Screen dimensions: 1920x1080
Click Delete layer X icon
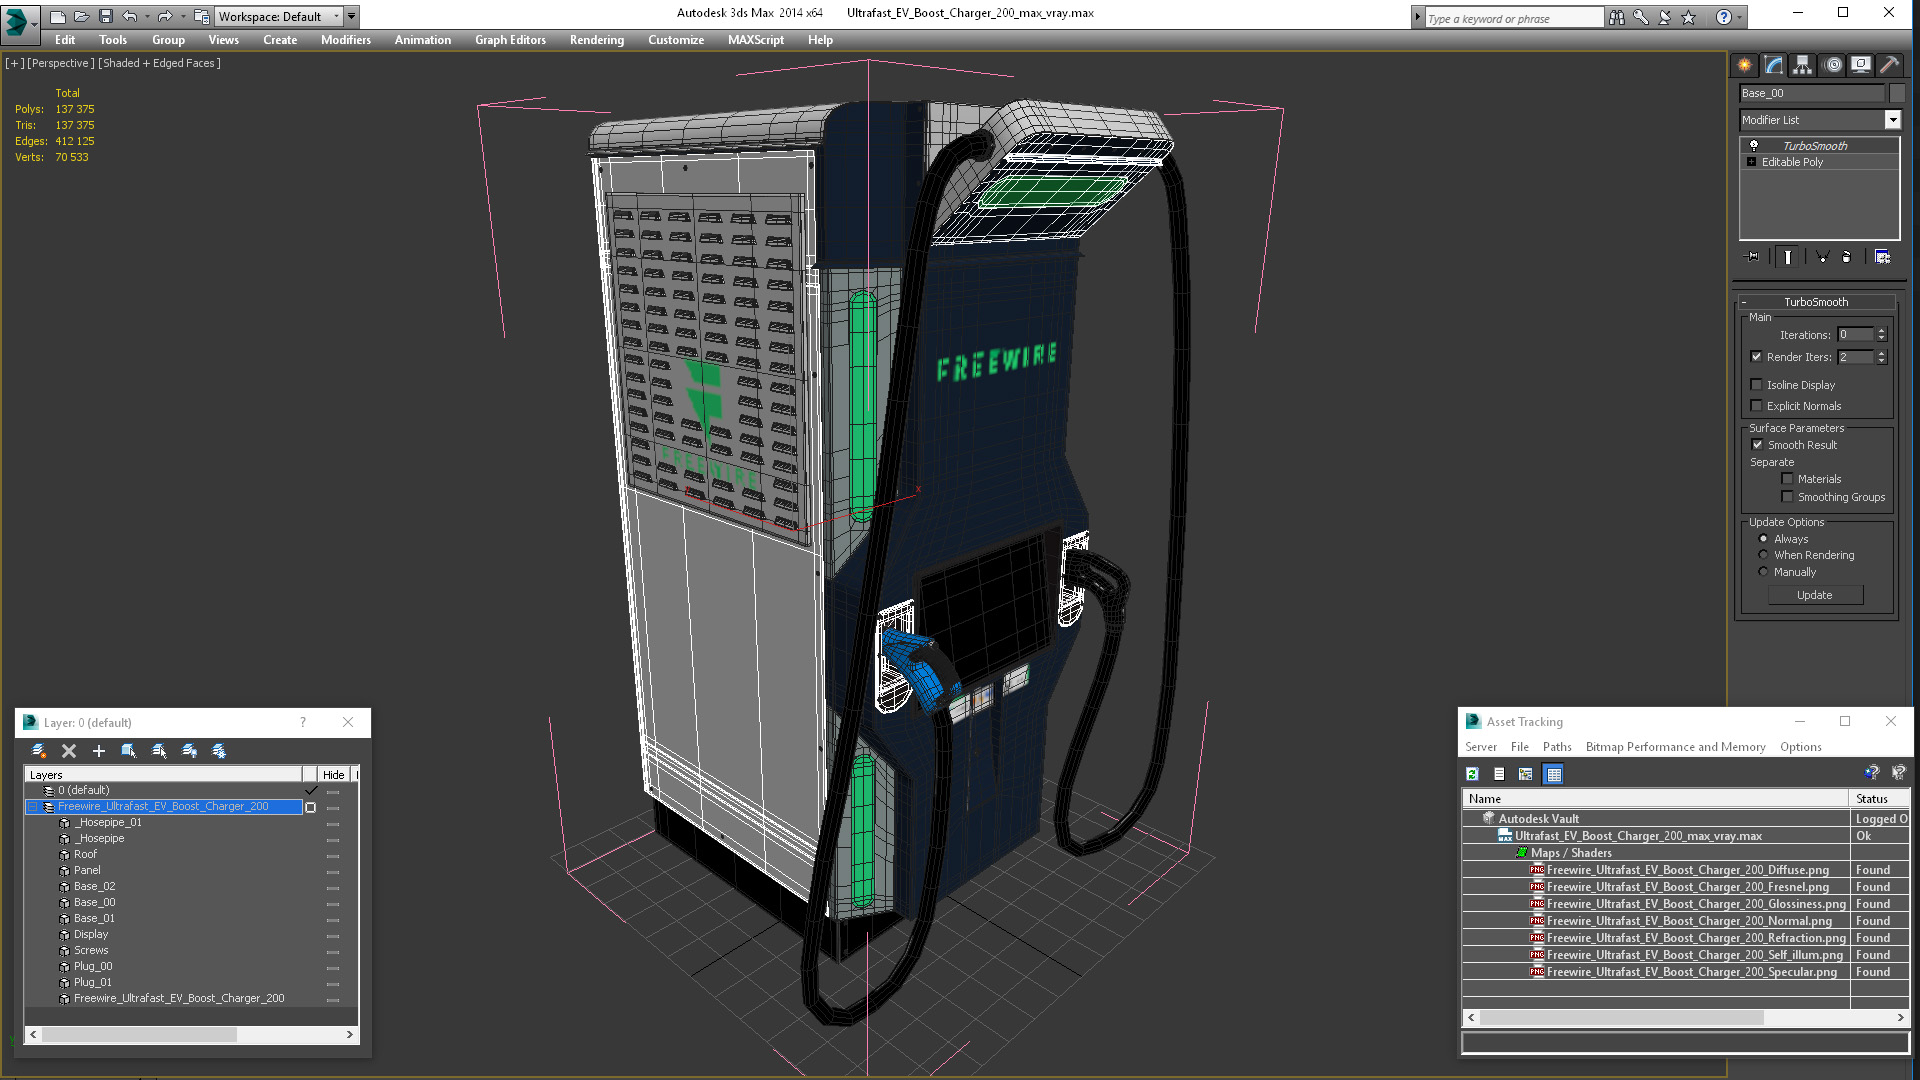[x=69, y=751]
